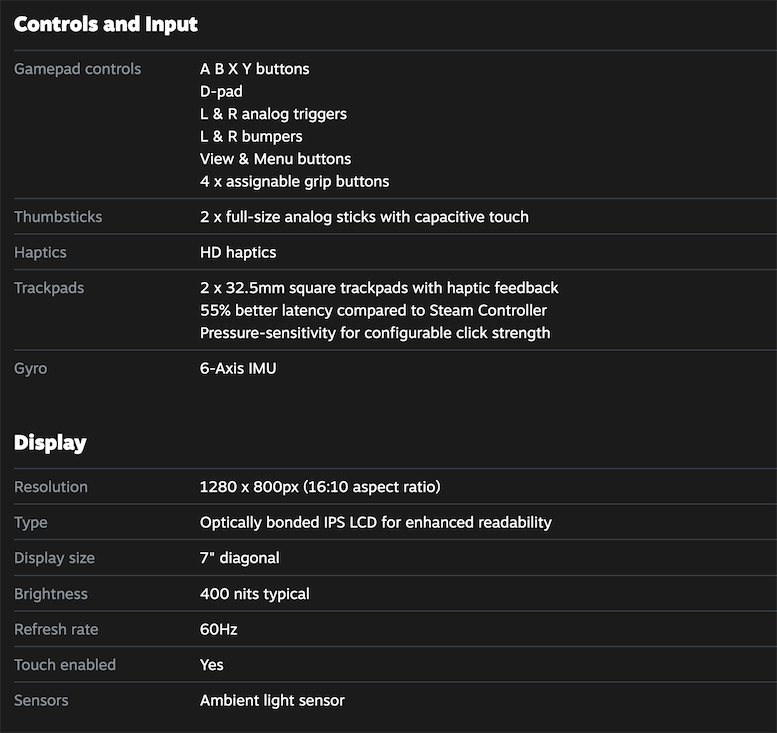Select the Gamepad controls label

pos(77,69)
